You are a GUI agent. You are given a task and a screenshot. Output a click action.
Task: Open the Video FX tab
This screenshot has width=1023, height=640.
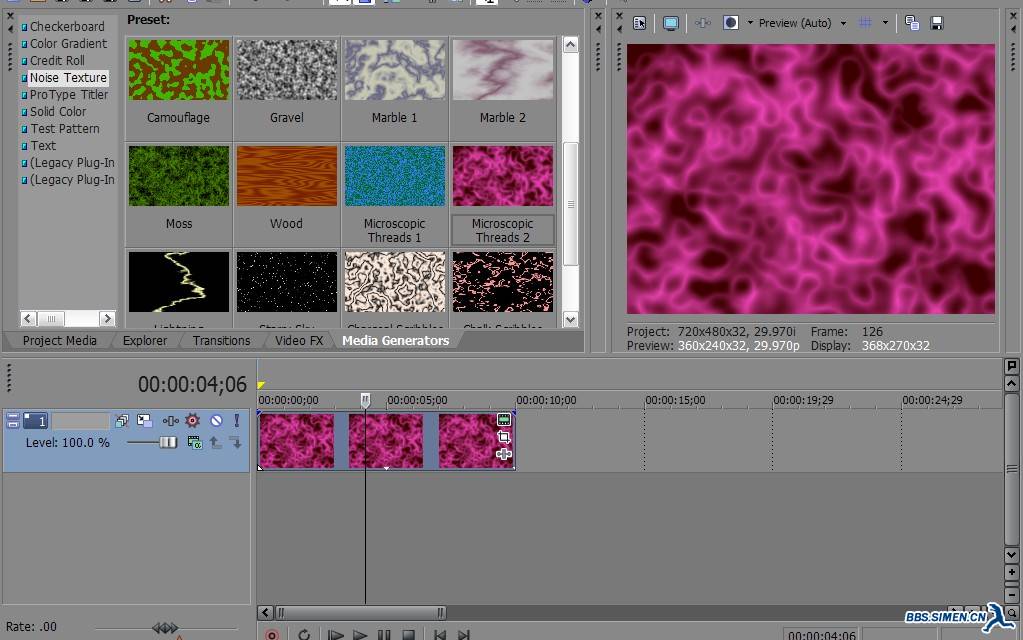[299, 341]
